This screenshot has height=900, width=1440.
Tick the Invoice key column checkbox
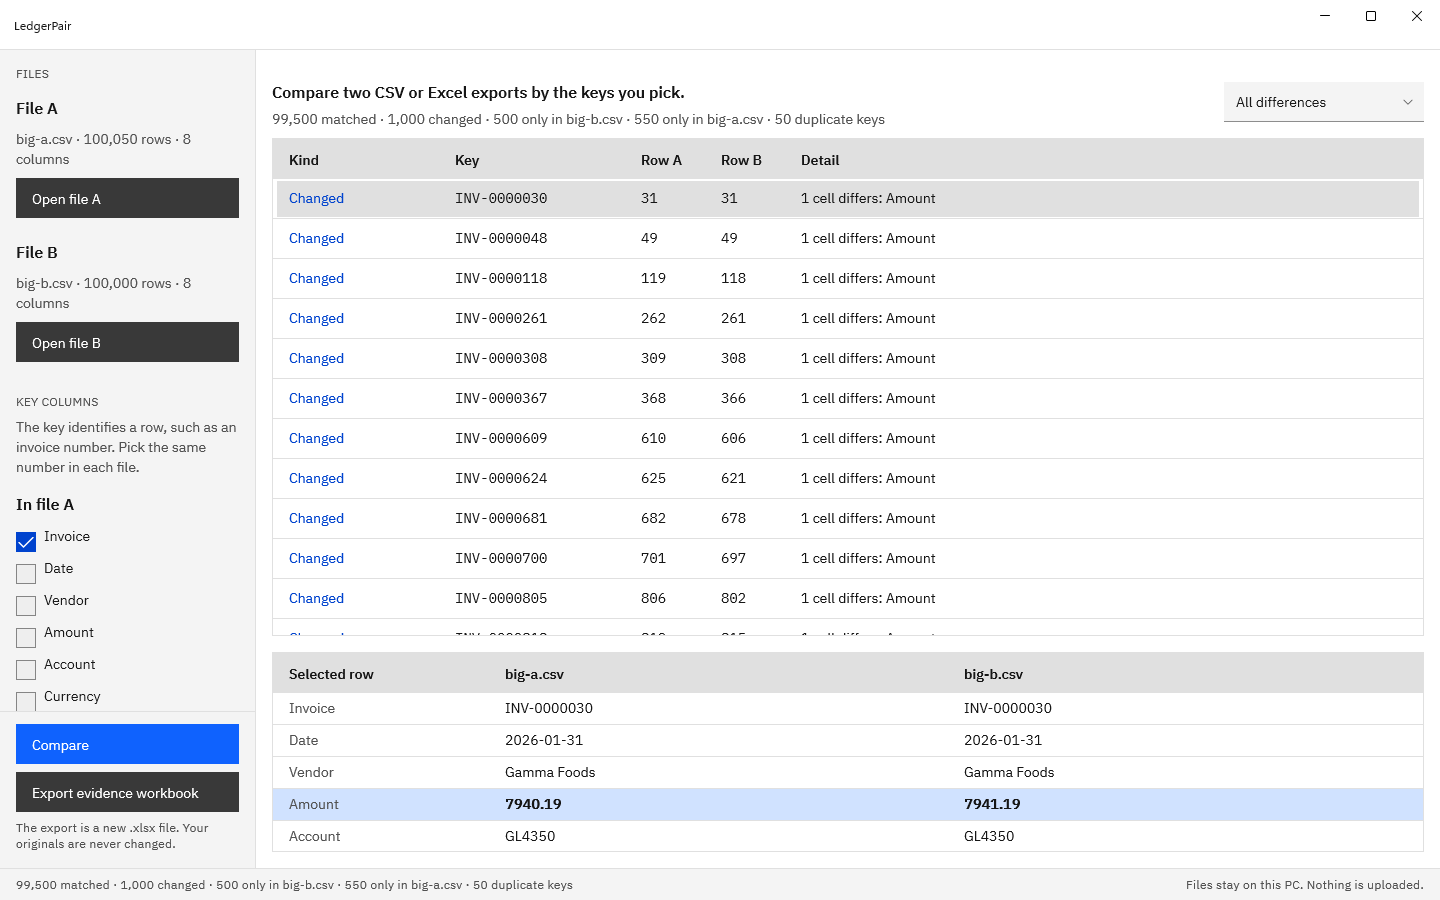click(x=26, y=542)
